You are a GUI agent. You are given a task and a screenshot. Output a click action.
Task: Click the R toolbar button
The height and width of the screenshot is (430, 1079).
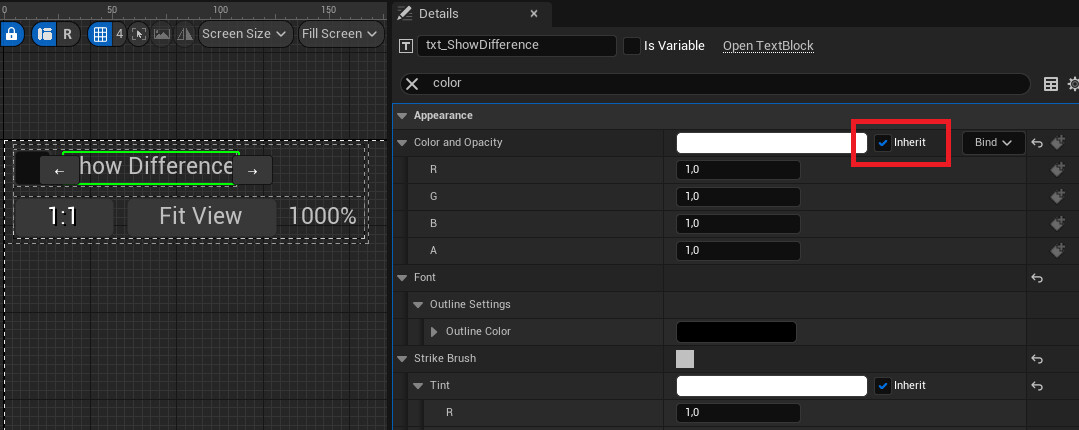pos(67,34)
